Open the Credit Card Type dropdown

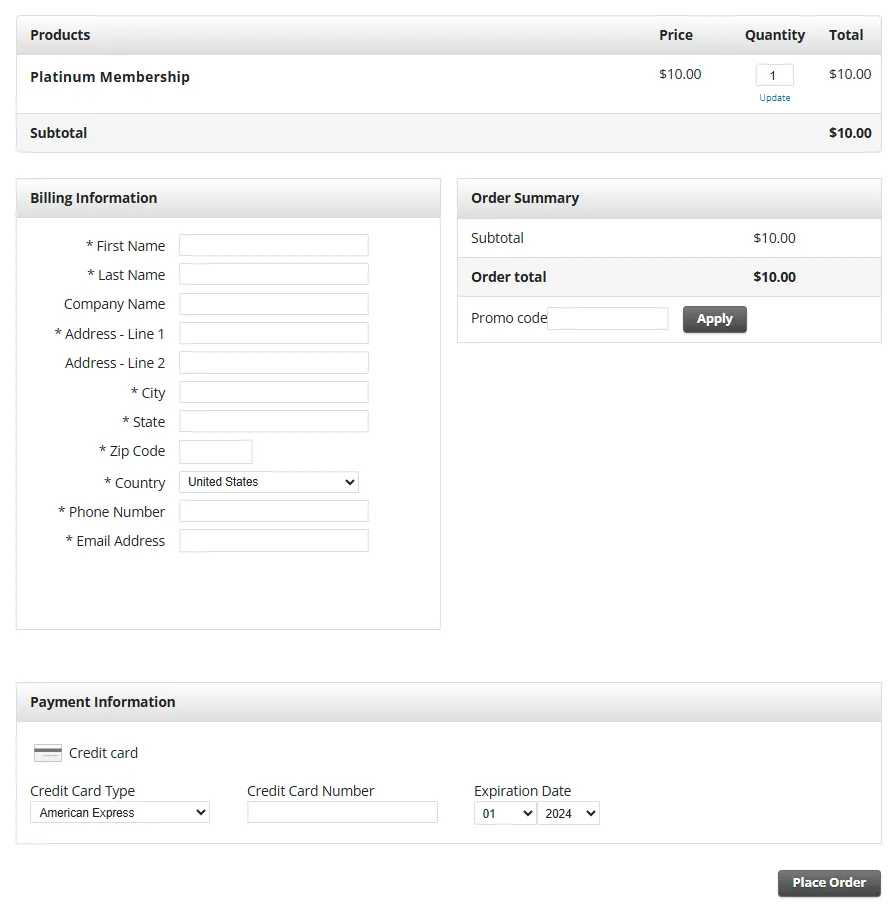(x=119, y=813)
